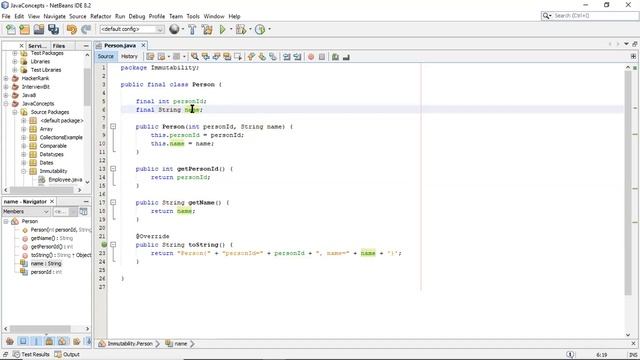Open the Refactor menu

(x=100, y=16)
